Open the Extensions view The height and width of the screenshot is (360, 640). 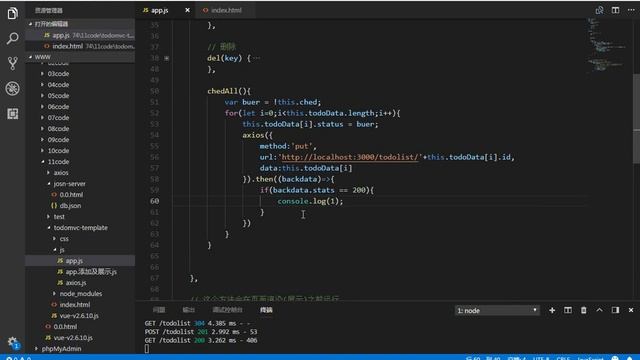[x=12, y=113]
